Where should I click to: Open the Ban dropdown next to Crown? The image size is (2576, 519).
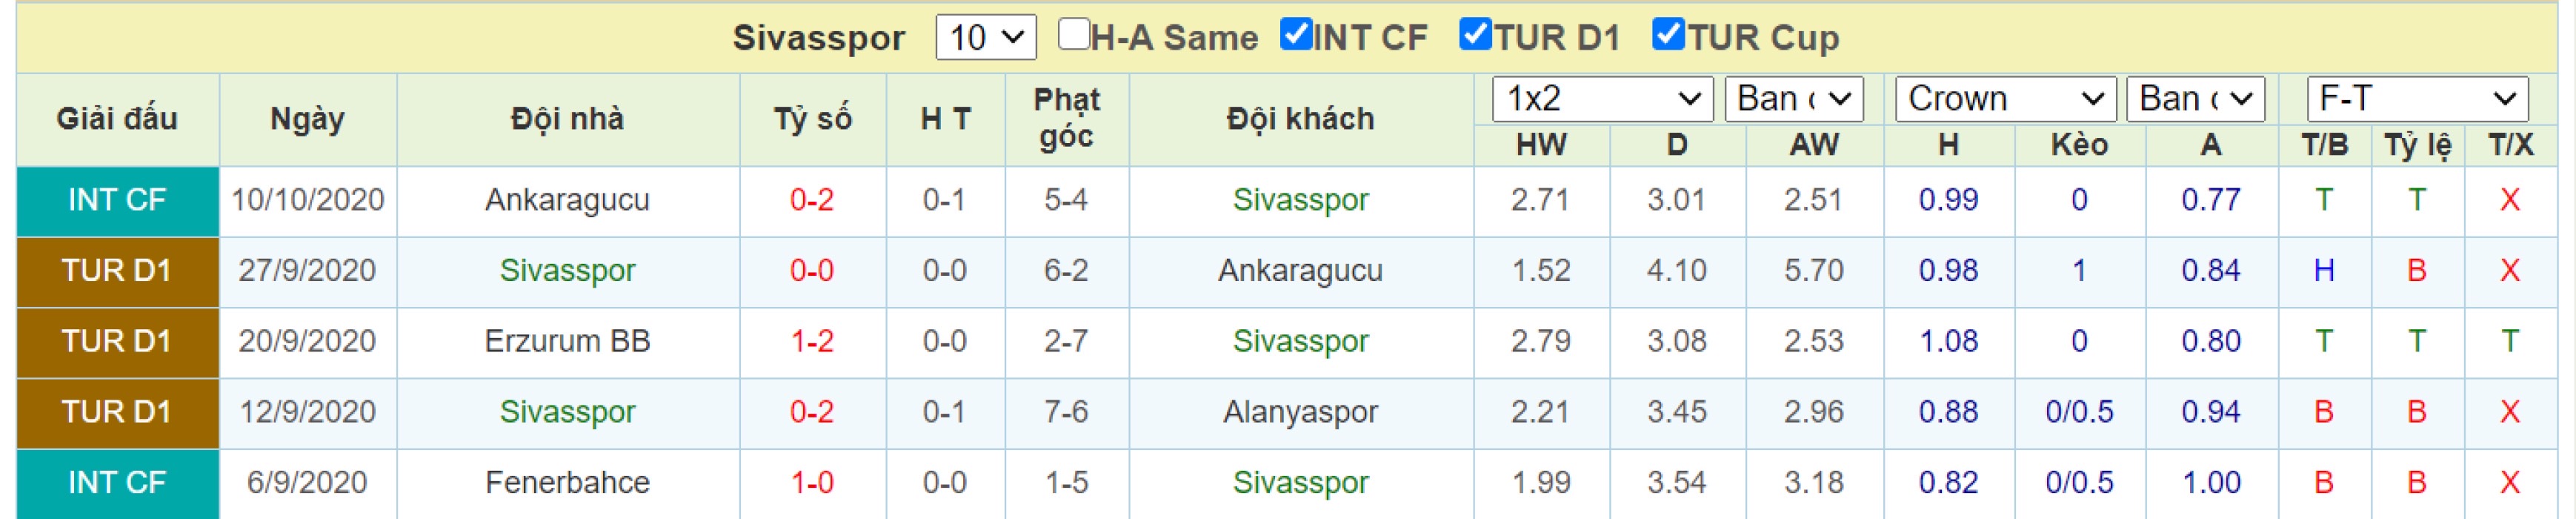coord(2196,99)
